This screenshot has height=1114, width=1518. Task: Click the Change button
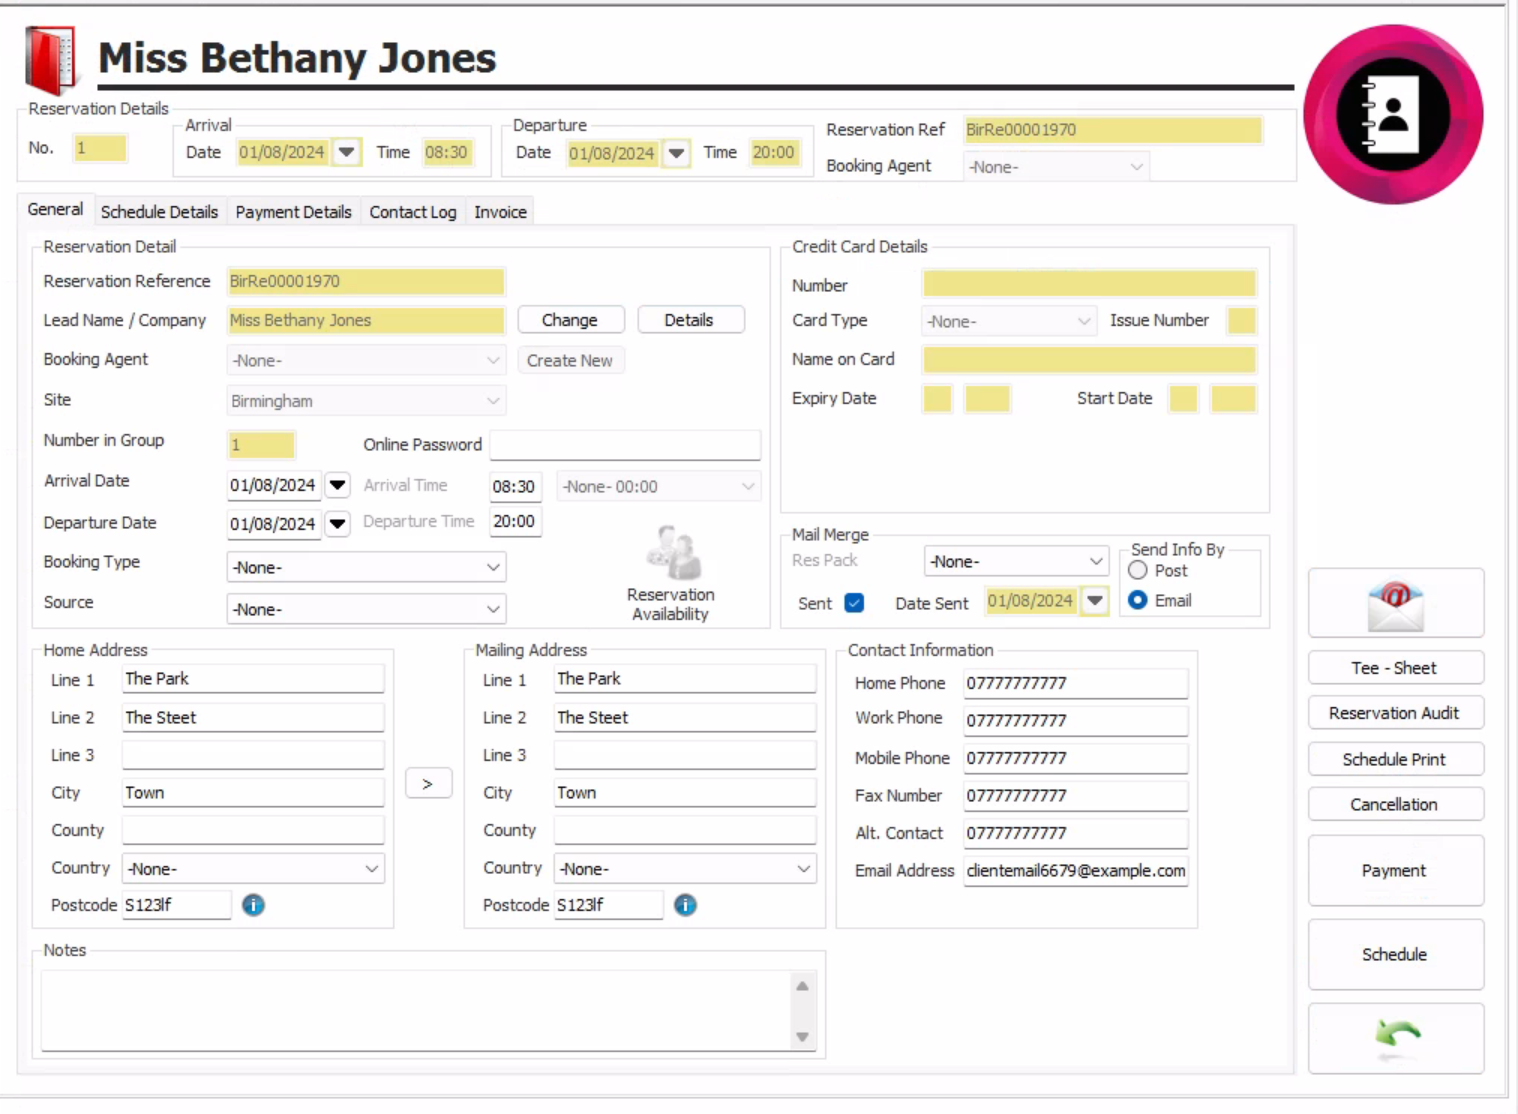point(570,320)
